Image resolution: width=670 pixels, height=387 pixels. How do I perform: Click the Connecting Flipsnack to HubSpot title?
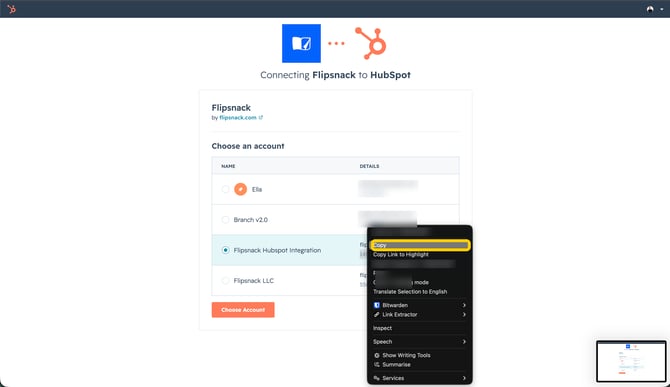[335, 75]
